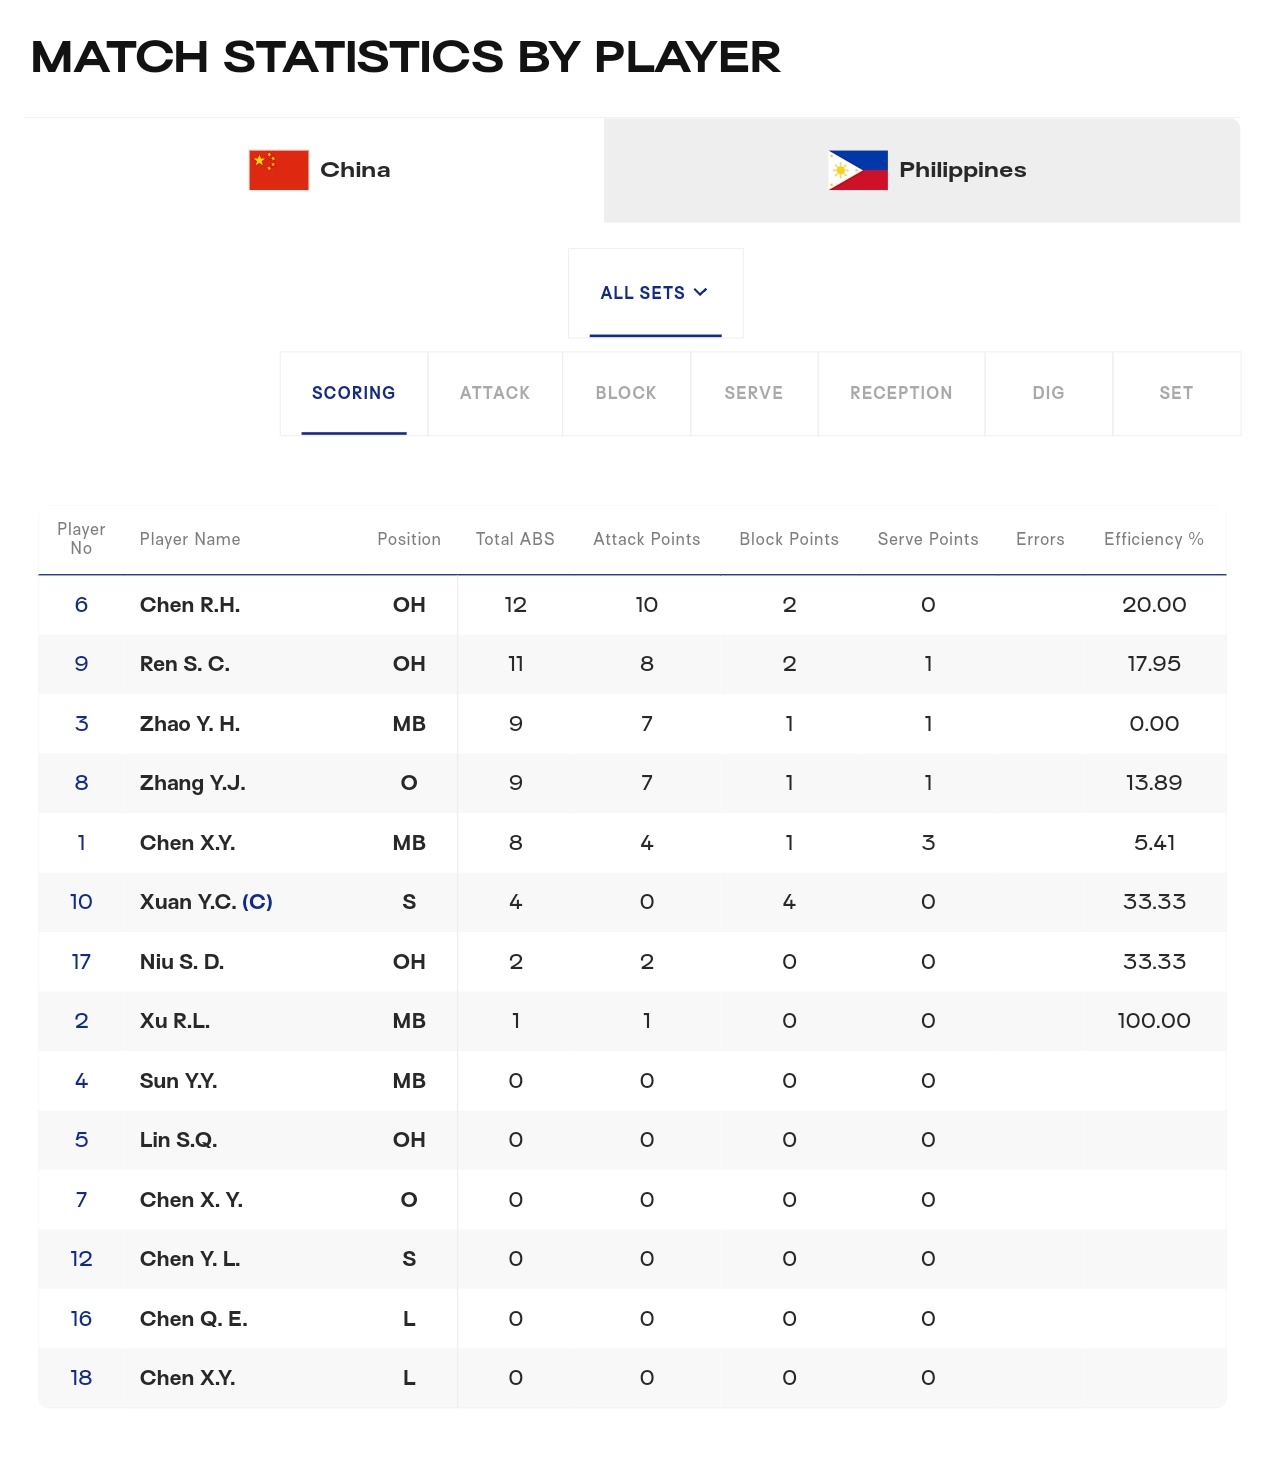Select the China team tab

pos(314,170)
